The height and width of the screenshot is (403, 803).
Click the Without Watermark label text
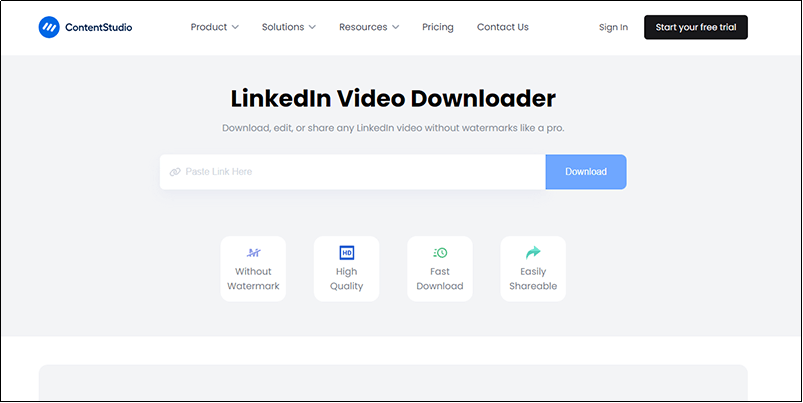click(x=253, y=279)
